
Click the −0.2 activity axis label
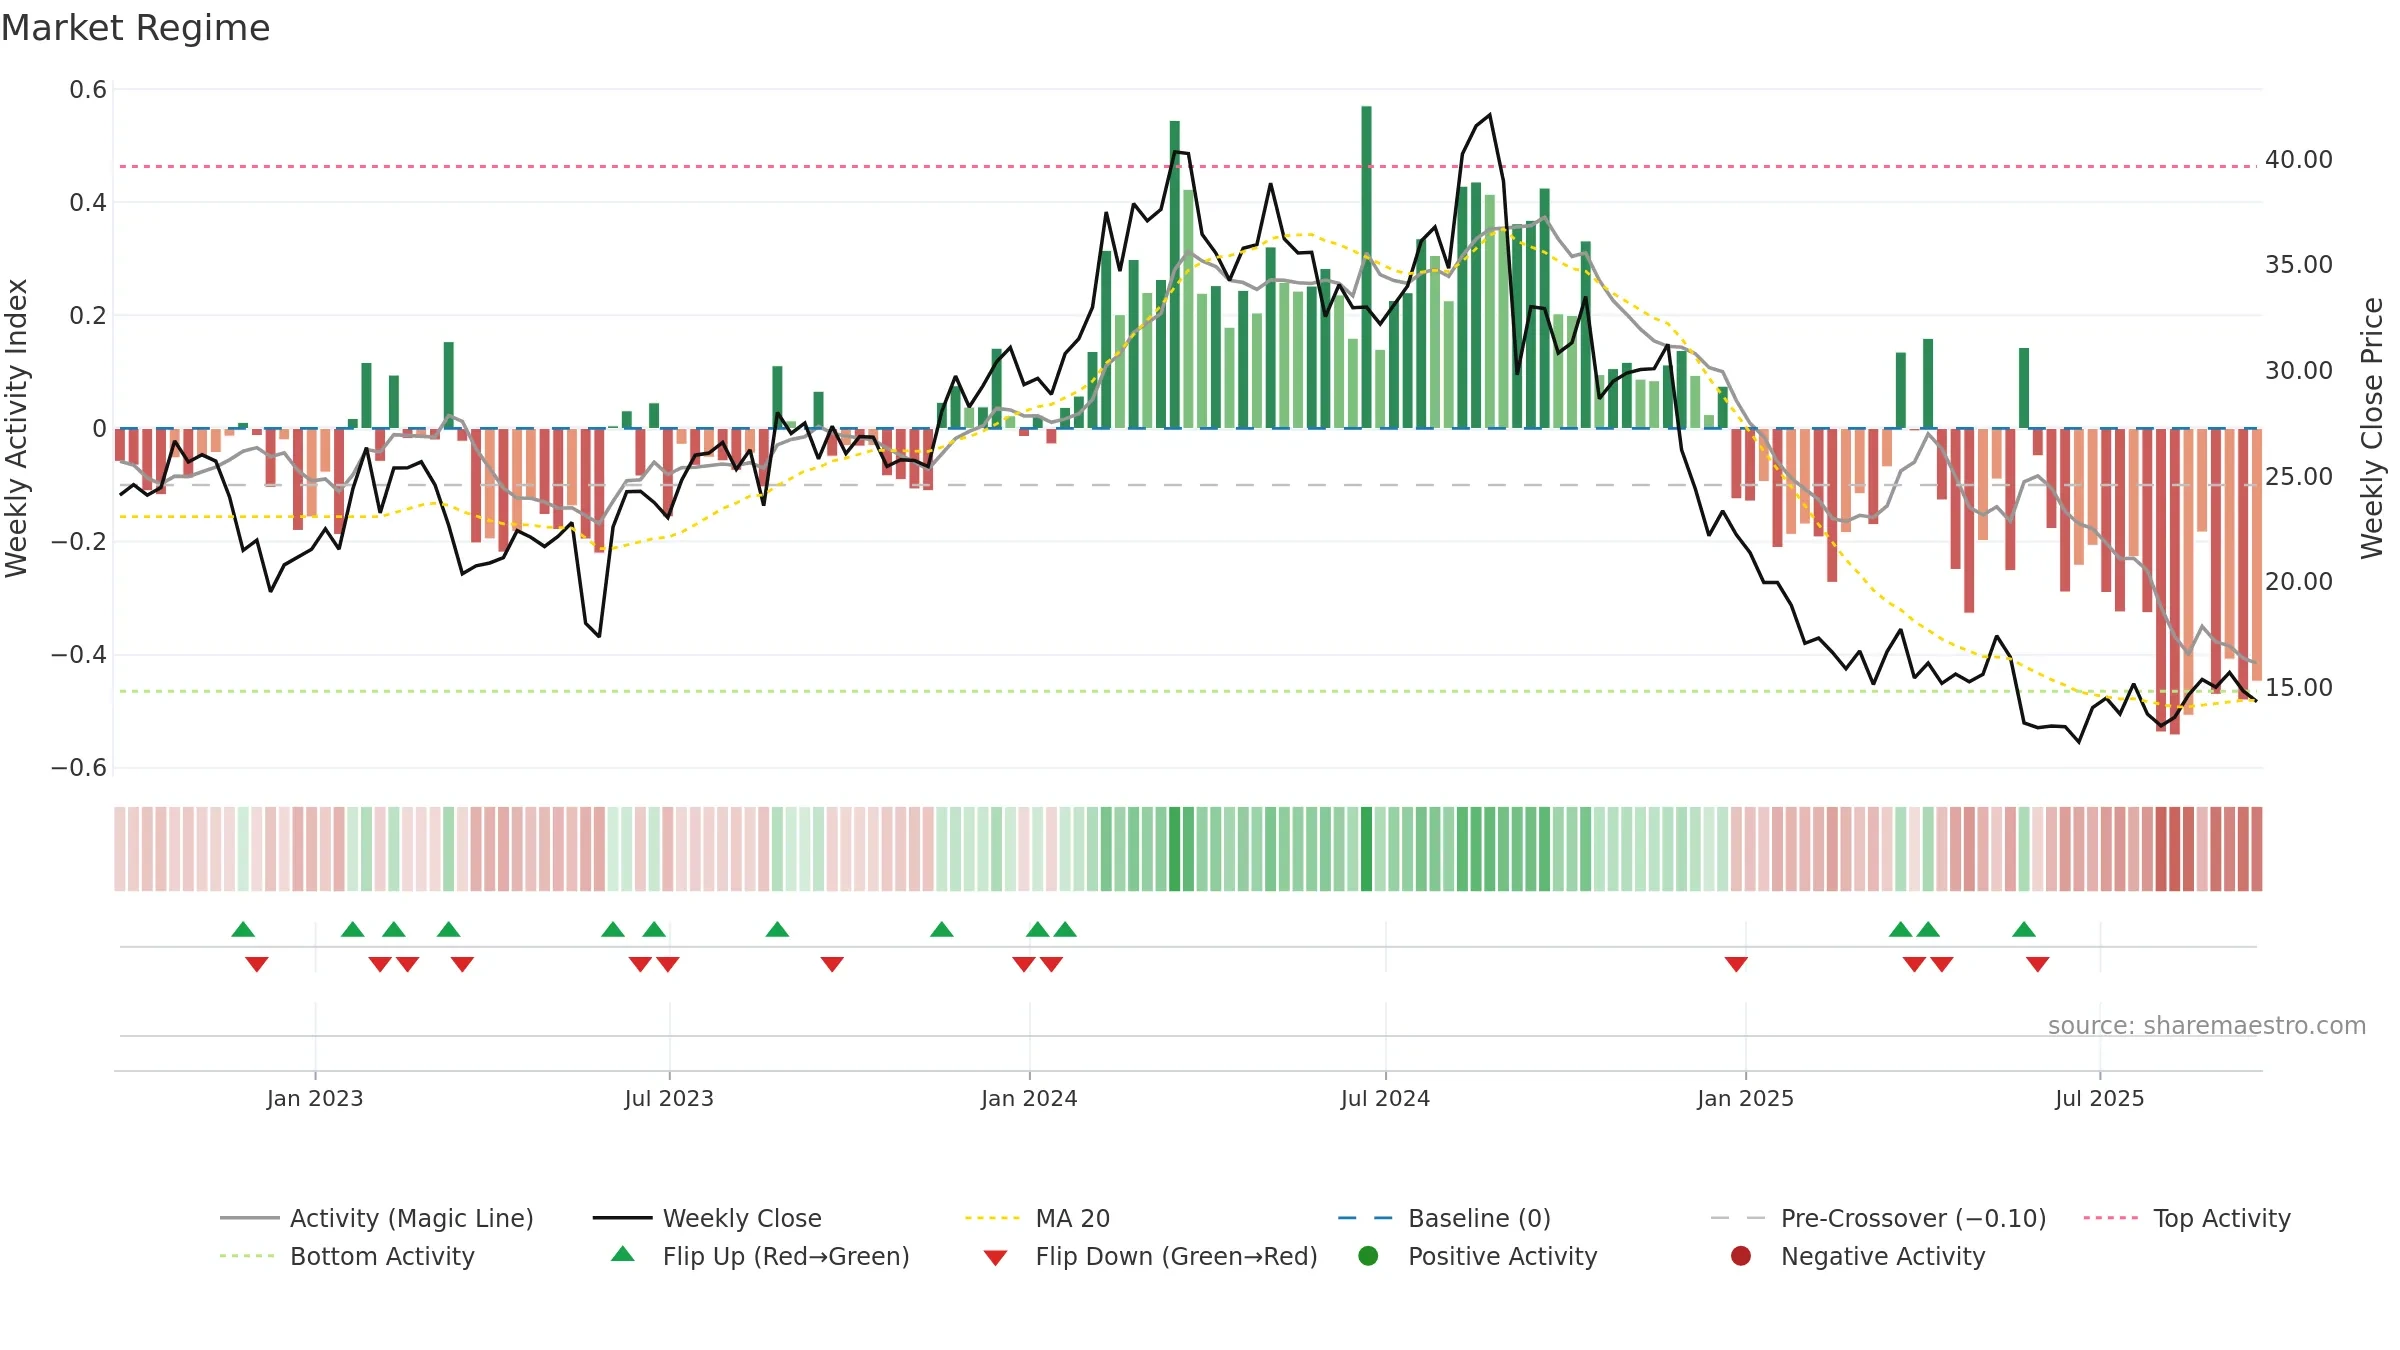[79, 542]
